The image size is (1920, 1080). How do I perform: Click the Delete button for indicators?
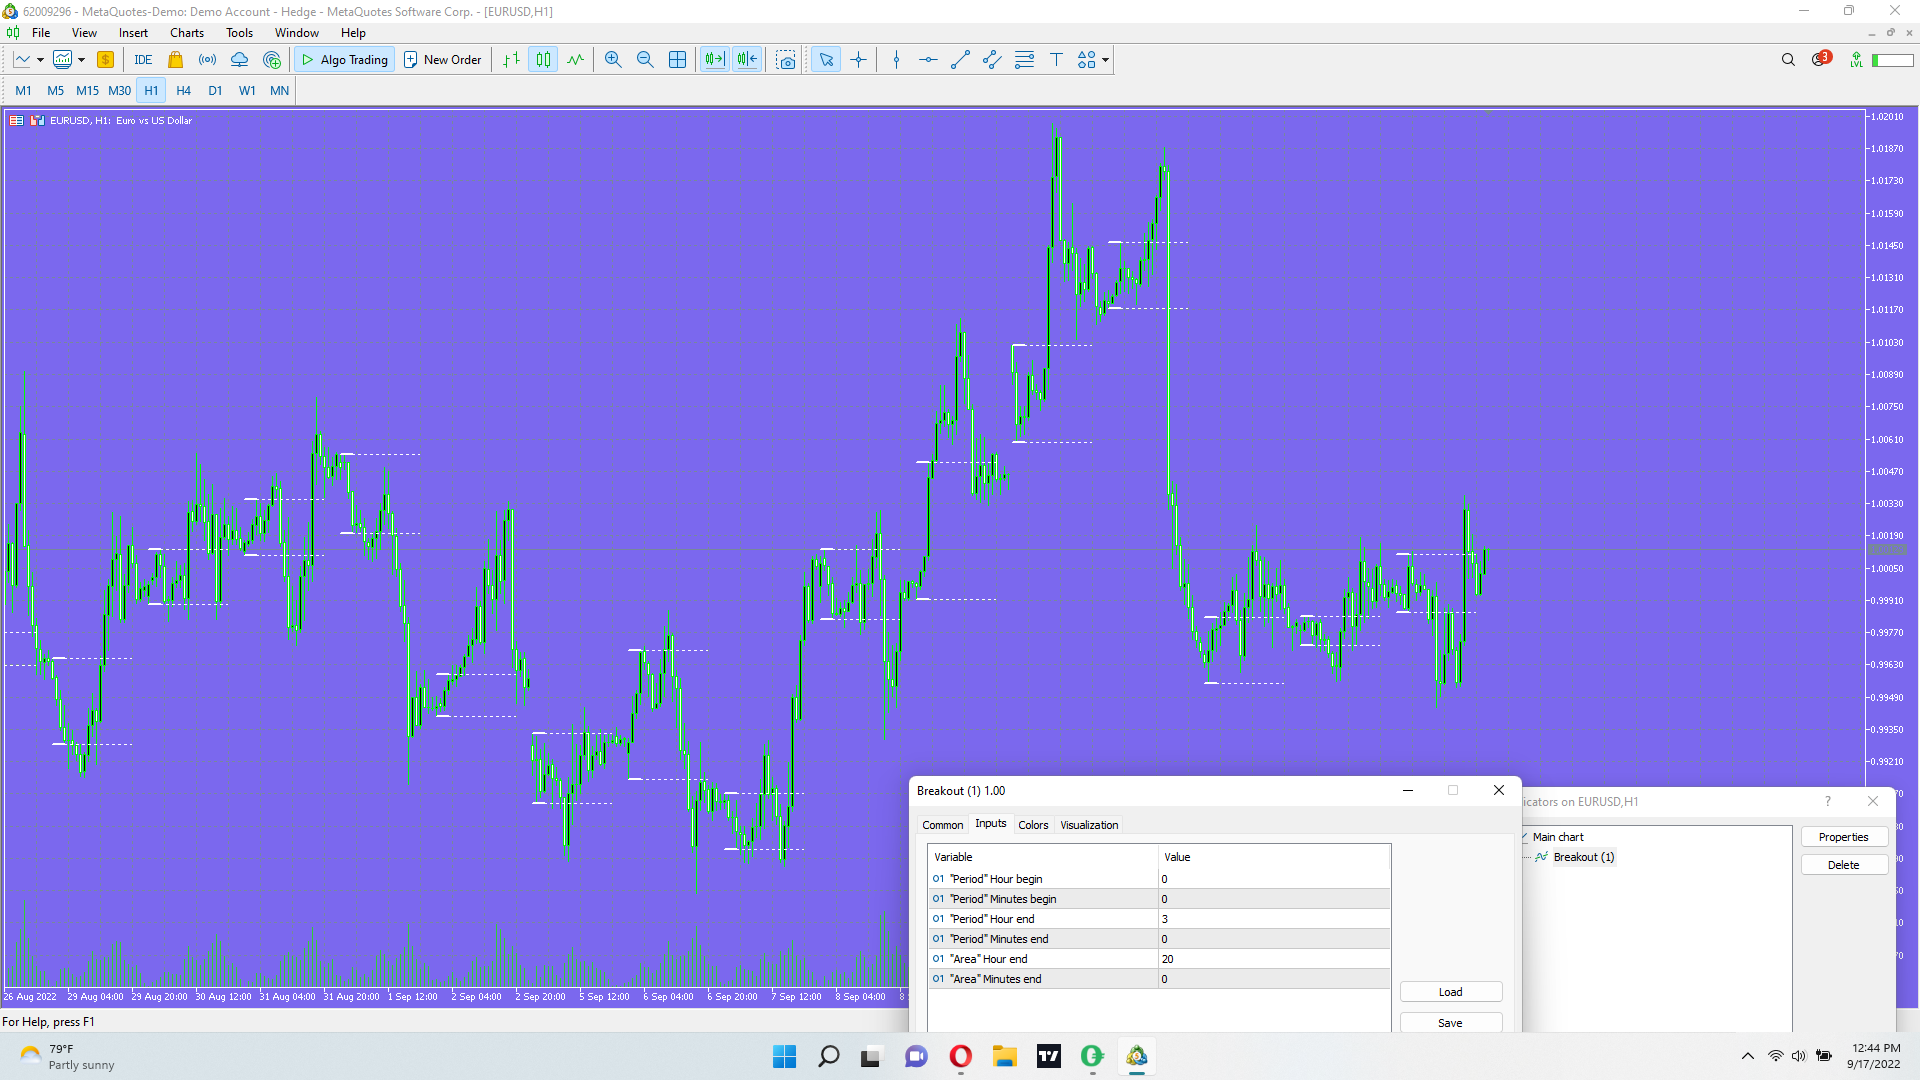1843,865
